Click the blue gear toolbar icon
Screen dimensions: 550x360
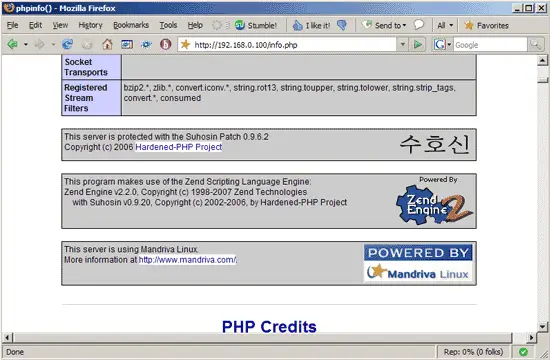click(146, 44)
